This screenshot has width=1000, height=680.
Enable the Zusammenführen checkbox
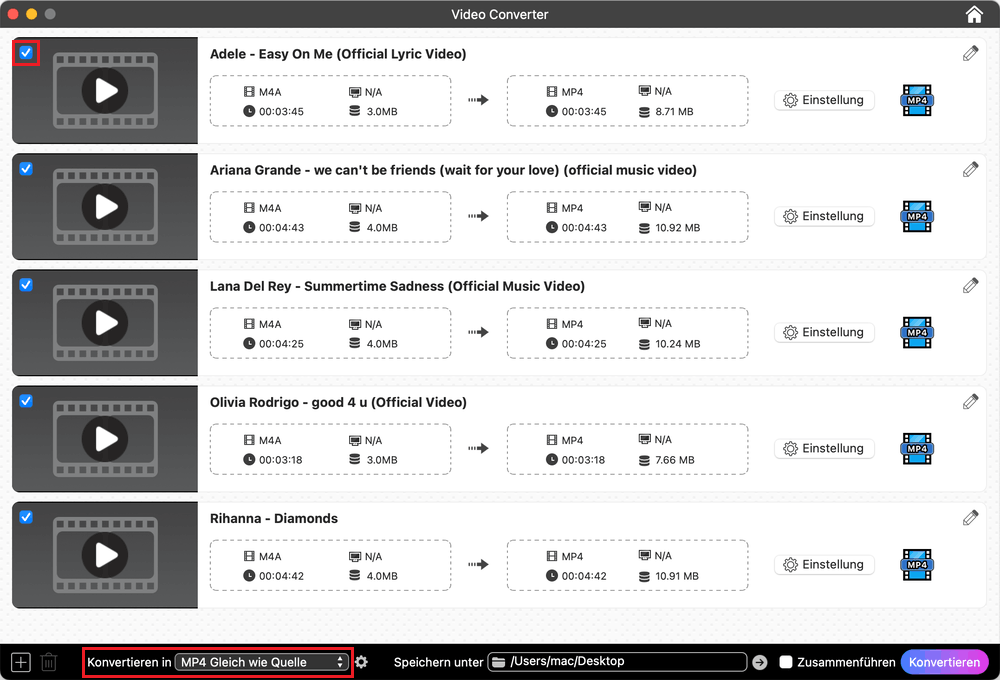786,662
